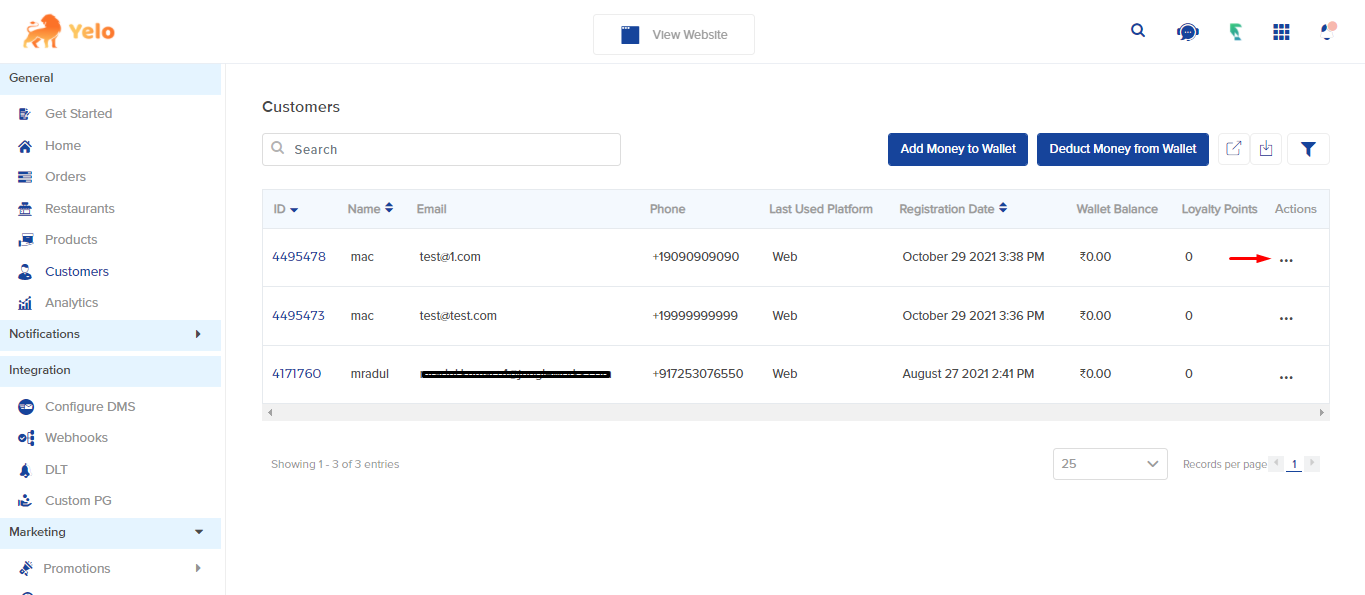Click the Promotions megaphone icon
The height and width of the screenshot is (595, 1365).
coord(26,568)
